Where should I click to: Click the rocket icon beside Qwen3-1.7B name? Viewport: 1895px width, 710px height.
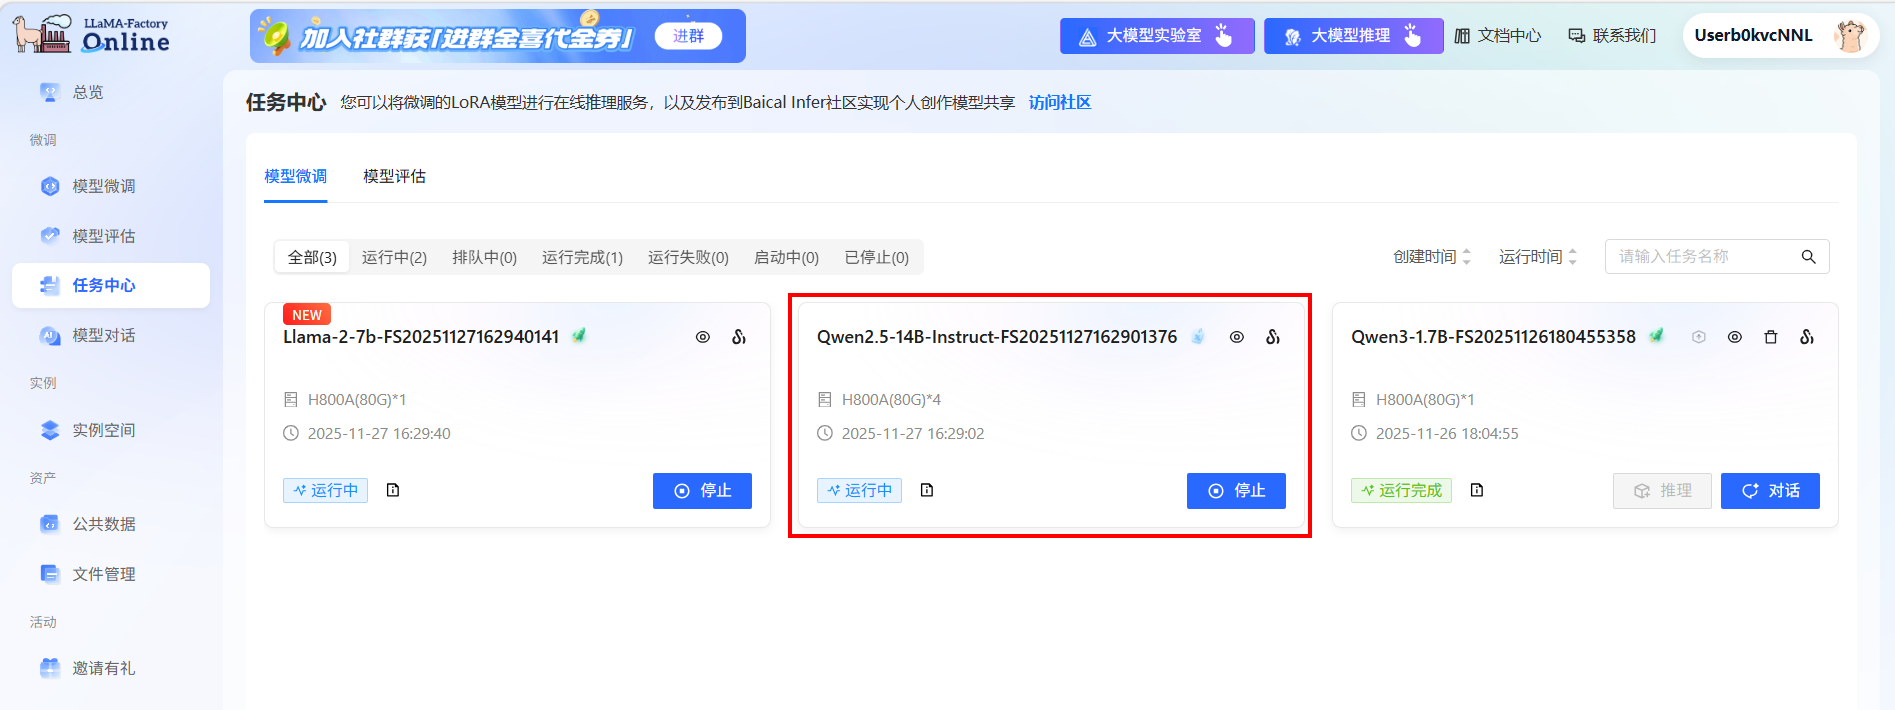point(1657,336)
